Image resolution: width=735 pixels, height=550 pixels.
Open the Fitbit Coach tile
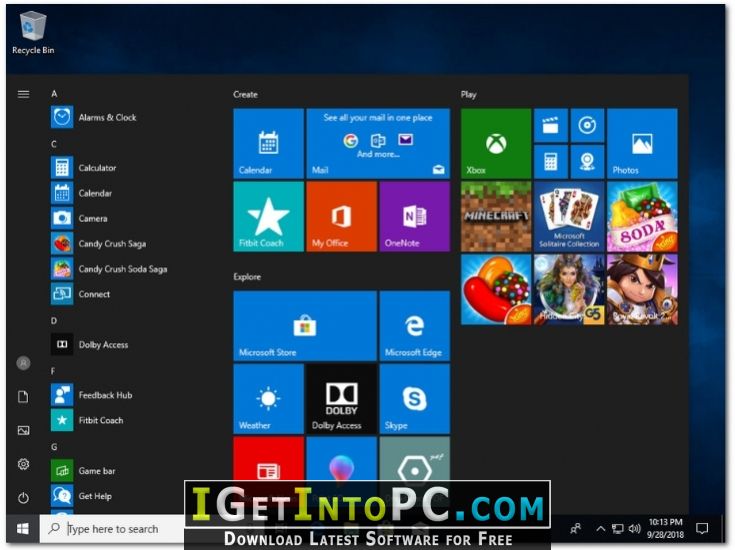(269, 217)
